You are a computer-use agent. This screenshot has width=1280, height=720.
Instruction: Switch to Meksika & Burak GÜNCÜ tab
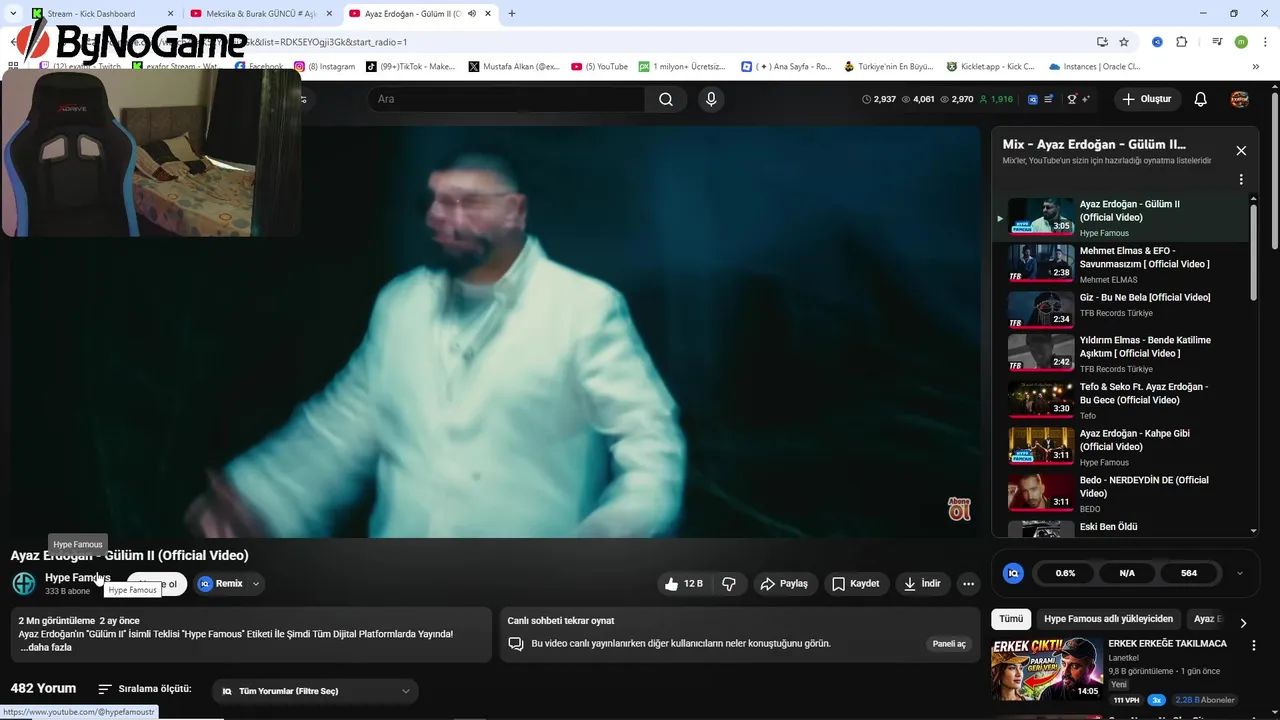tap(260, 14)
